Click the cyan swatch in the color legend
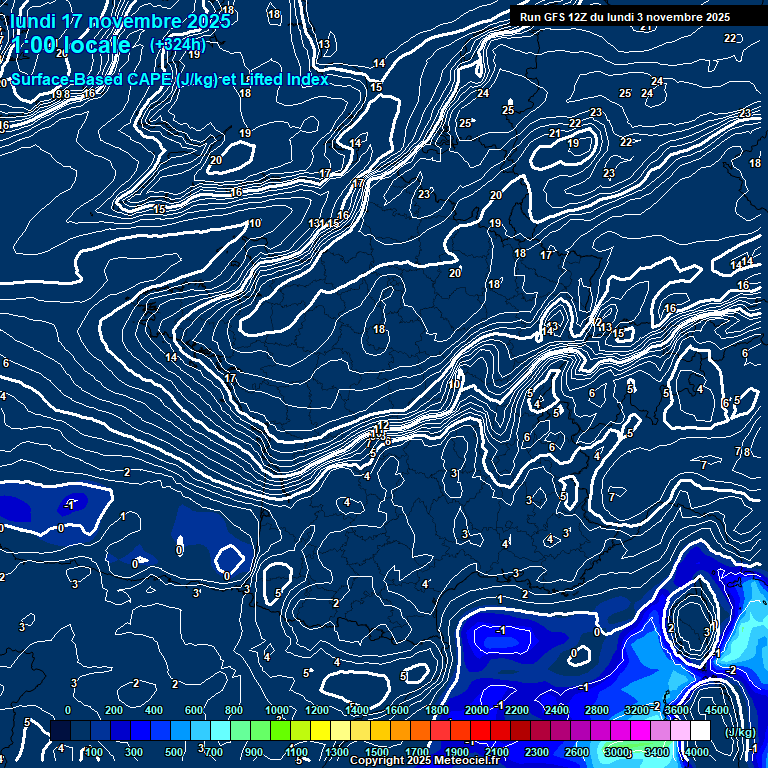 (x=220, y=730)
